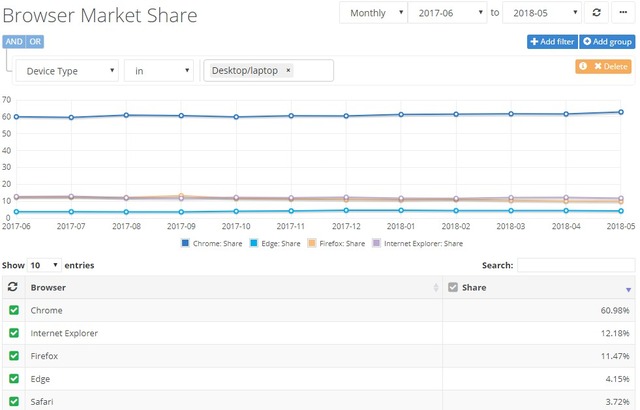Open the show entries count dropdown
640x410 pixels.
point(43,265)
